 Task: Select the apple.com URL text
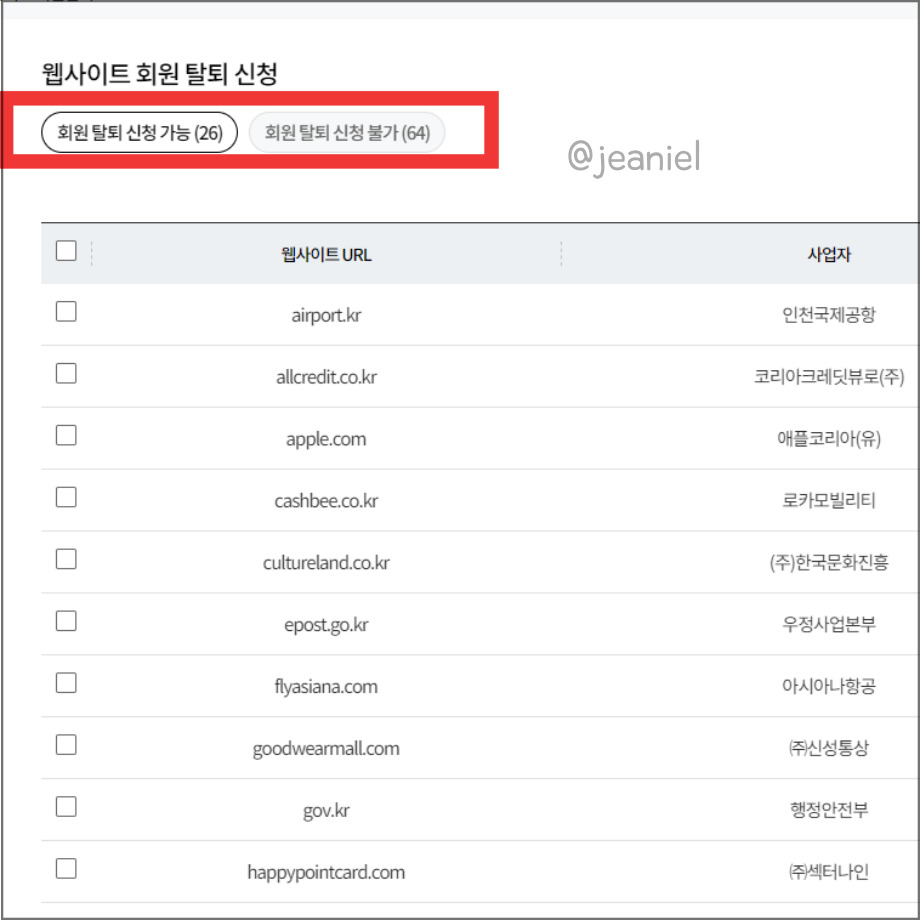tap(326, 438)
